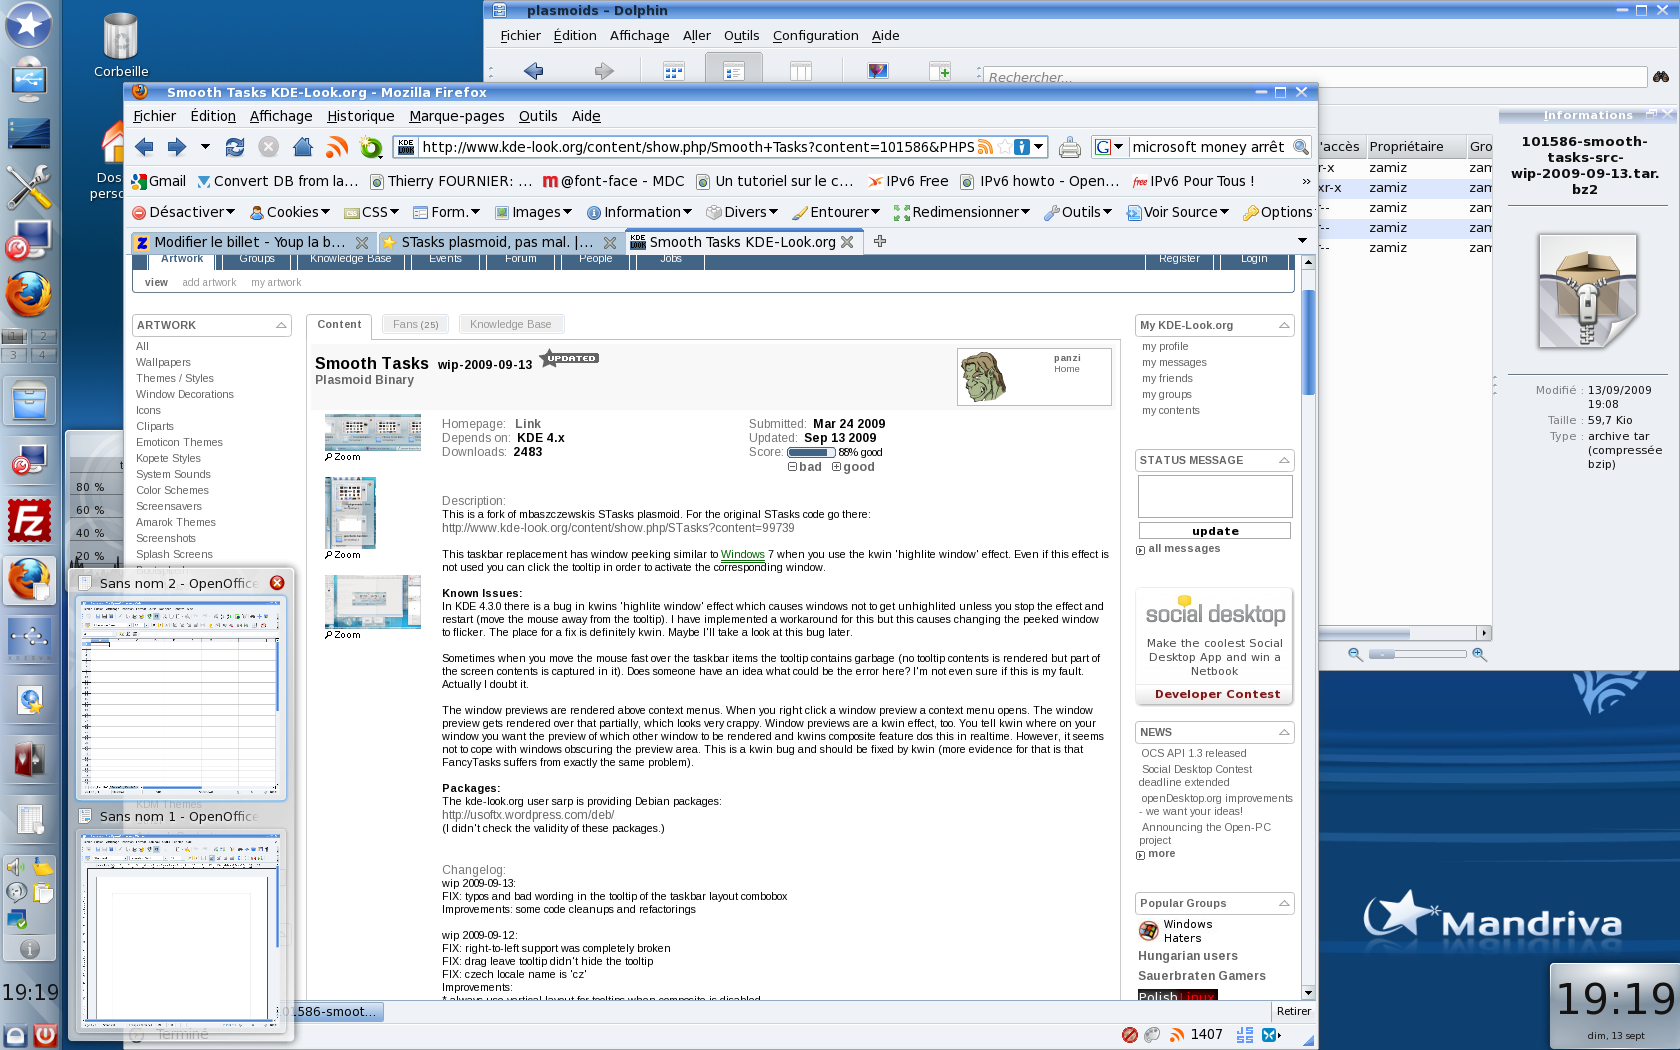Collapse the ARTWORK sidebar panel

[x=281, y=325]
